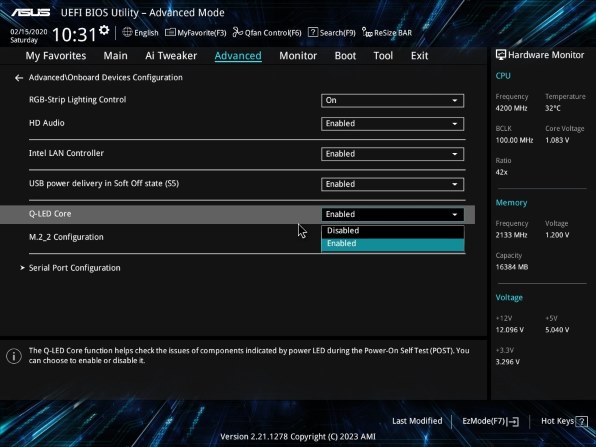Click the HD Audio label
The width and height of the screenshot is (596, 447).
tap(47, 123)
